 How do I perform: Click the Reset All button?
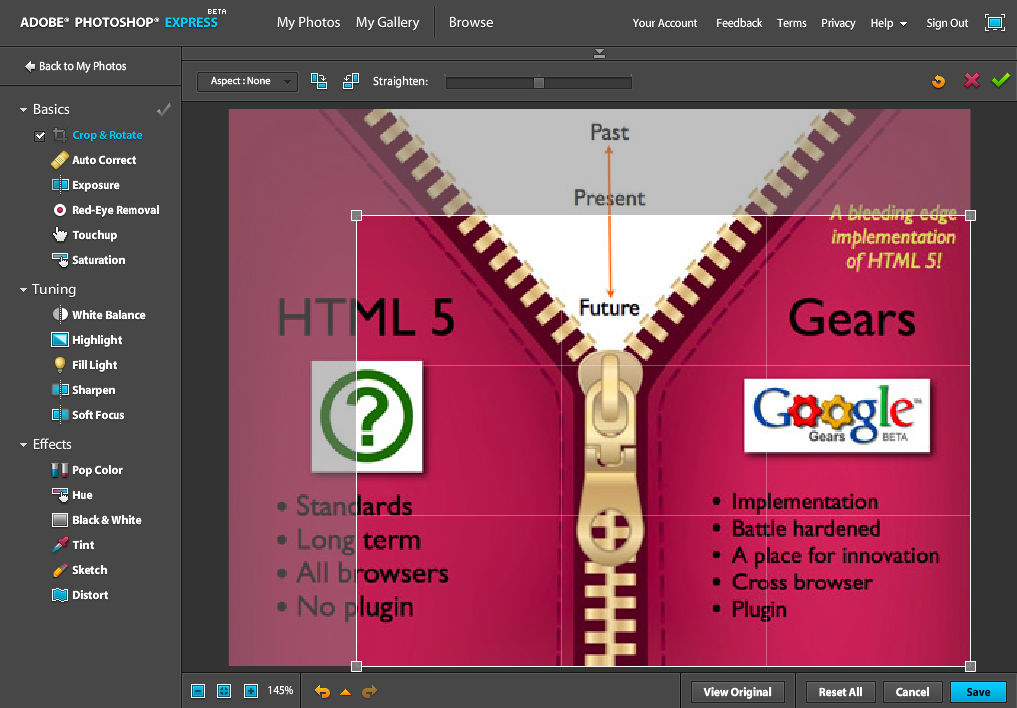pyautogui.click(x=841, y=692)
